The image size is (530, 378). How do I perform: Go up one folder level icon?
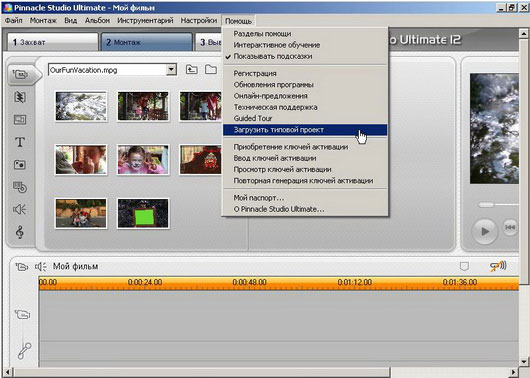point(192,70)
